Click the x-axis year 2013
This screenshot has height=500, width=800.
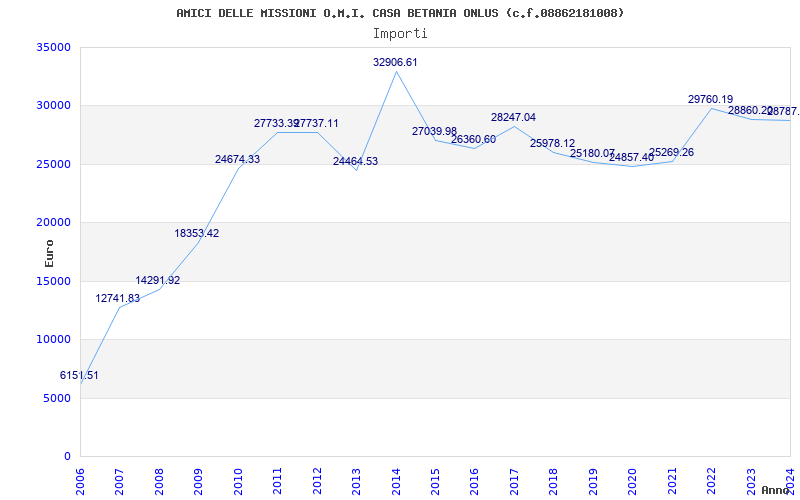pos(357,481)
